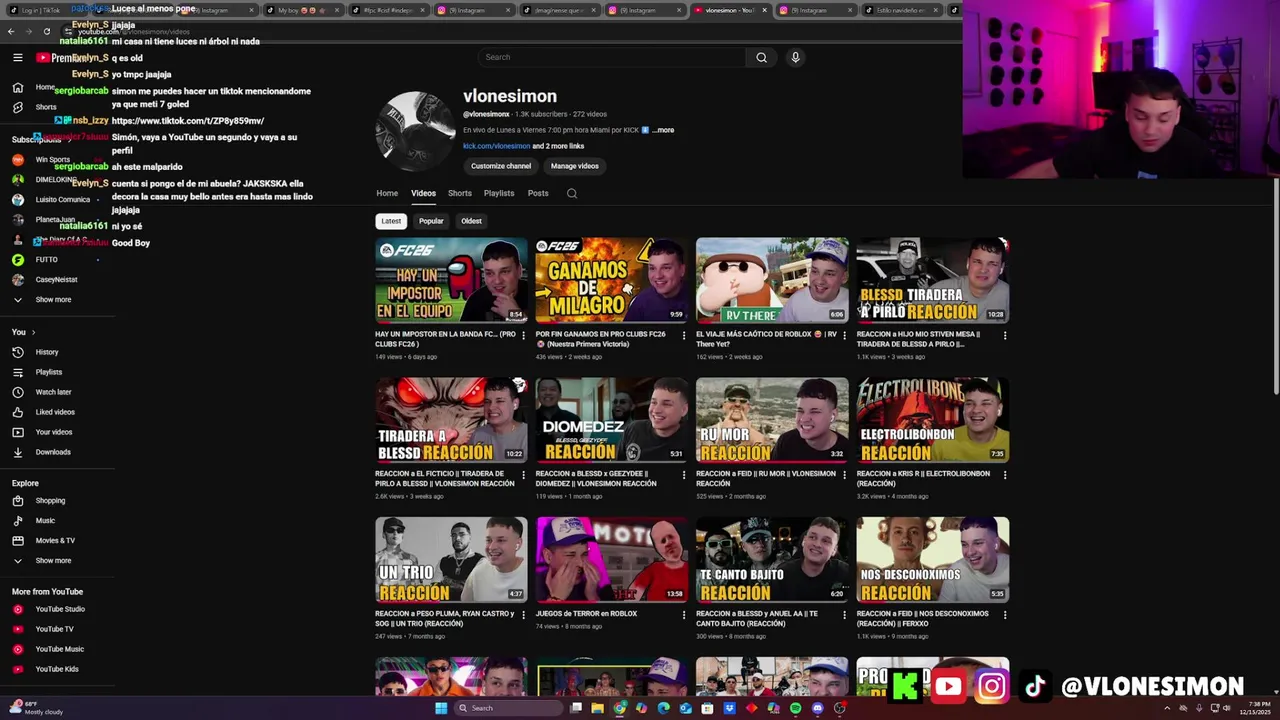Play the GANAMOS DE MILAGRO video thumbnail
Screen dimensions: 1280x720
coord(611,280)
